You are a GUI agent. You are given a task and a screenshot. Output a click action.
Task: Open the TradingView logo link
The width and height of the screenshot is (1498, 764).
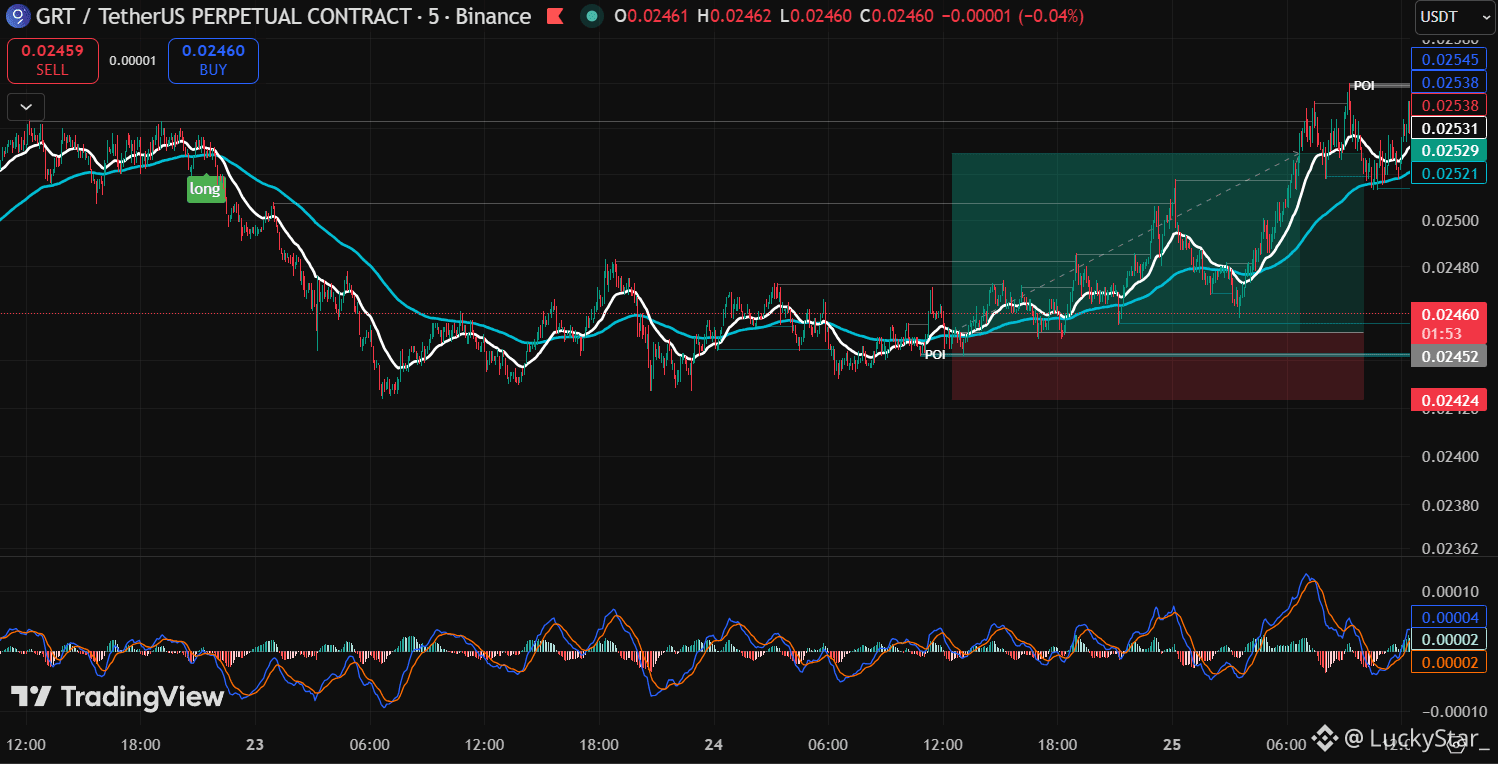[118, 697]
